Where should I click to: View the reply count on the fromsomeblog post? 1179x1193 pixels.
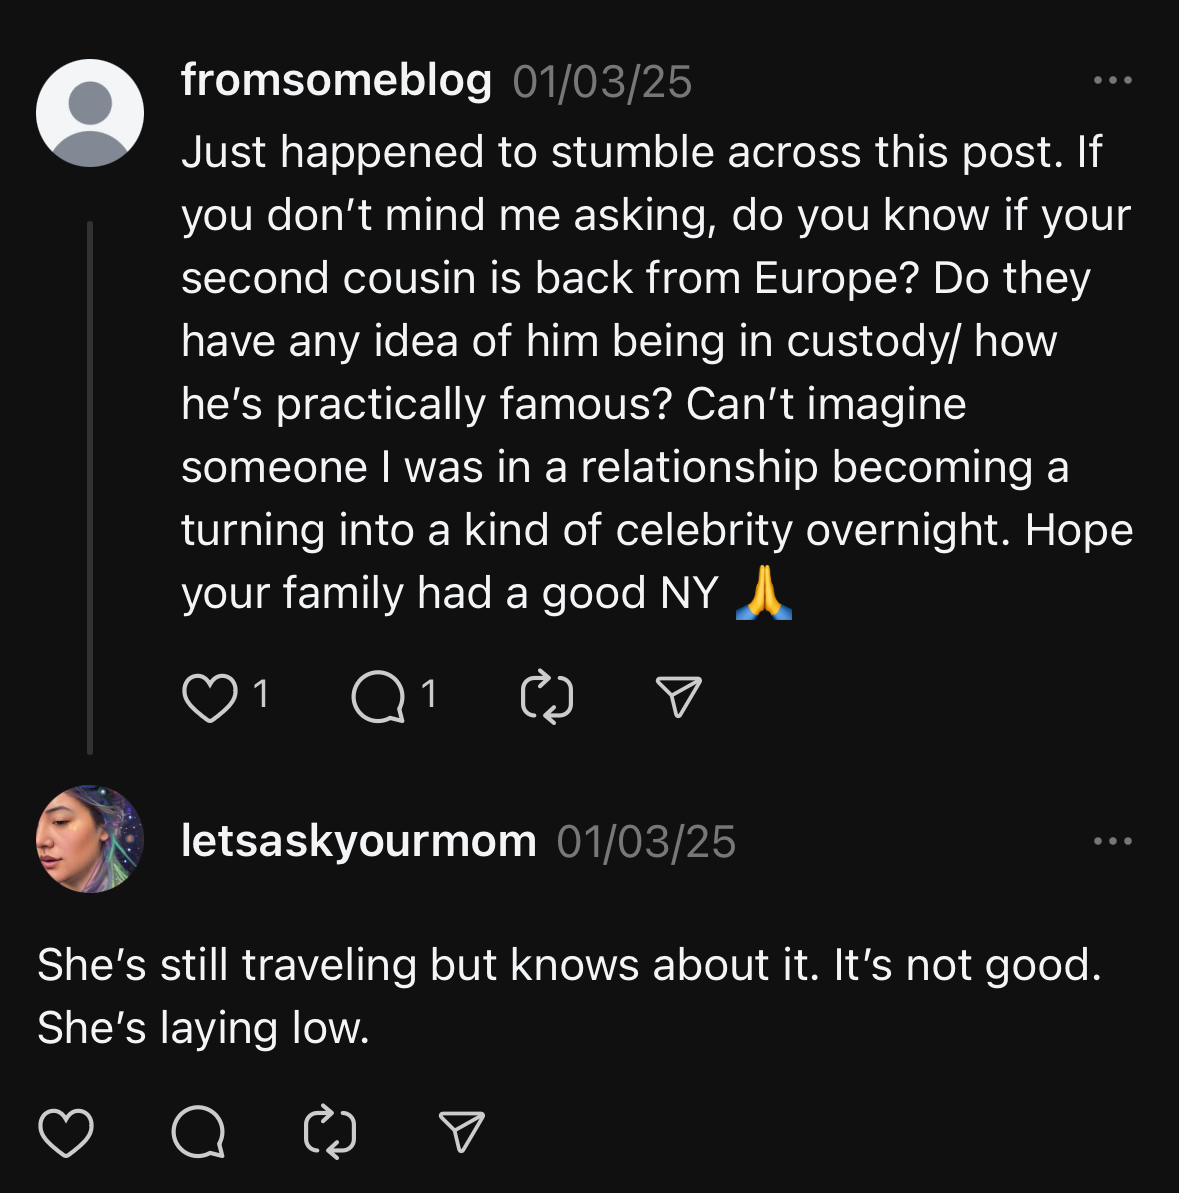point(429,694)
